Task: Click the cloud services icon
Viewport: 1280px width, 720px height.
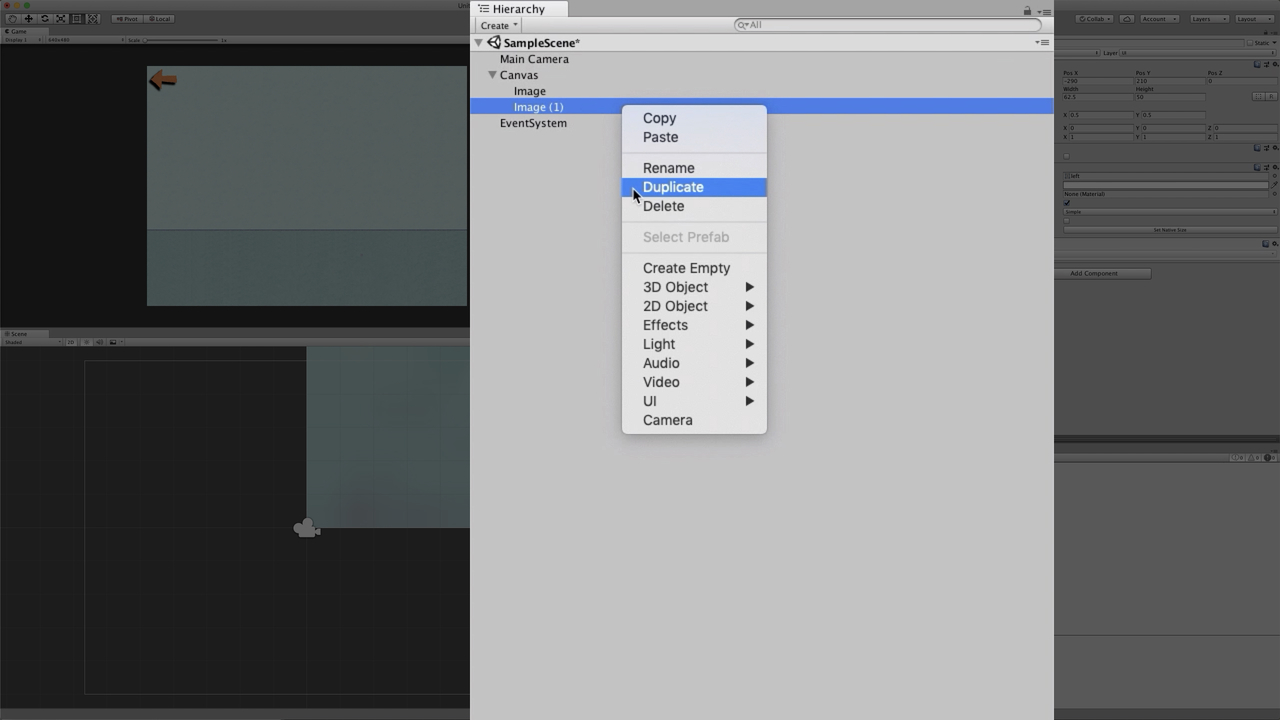Action: [1127, 19]
